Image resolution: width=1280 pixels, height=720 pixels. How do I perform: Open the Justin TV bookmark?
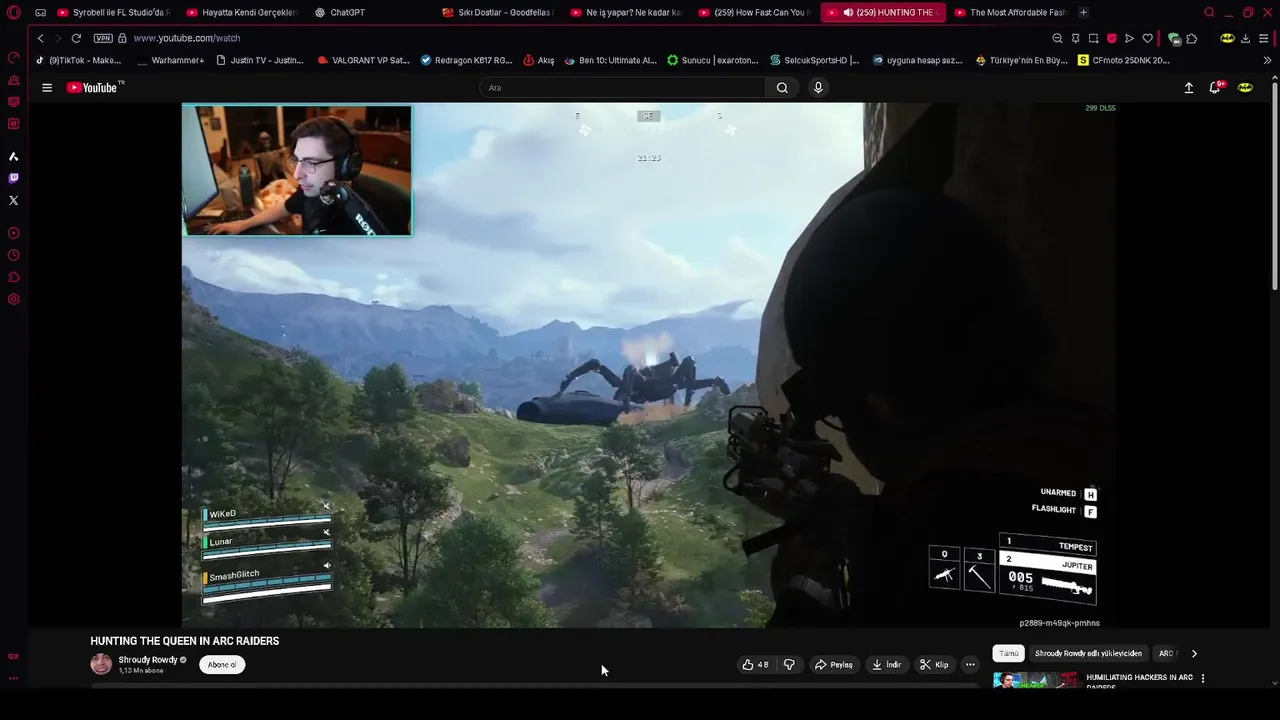[x=260, y=60]
